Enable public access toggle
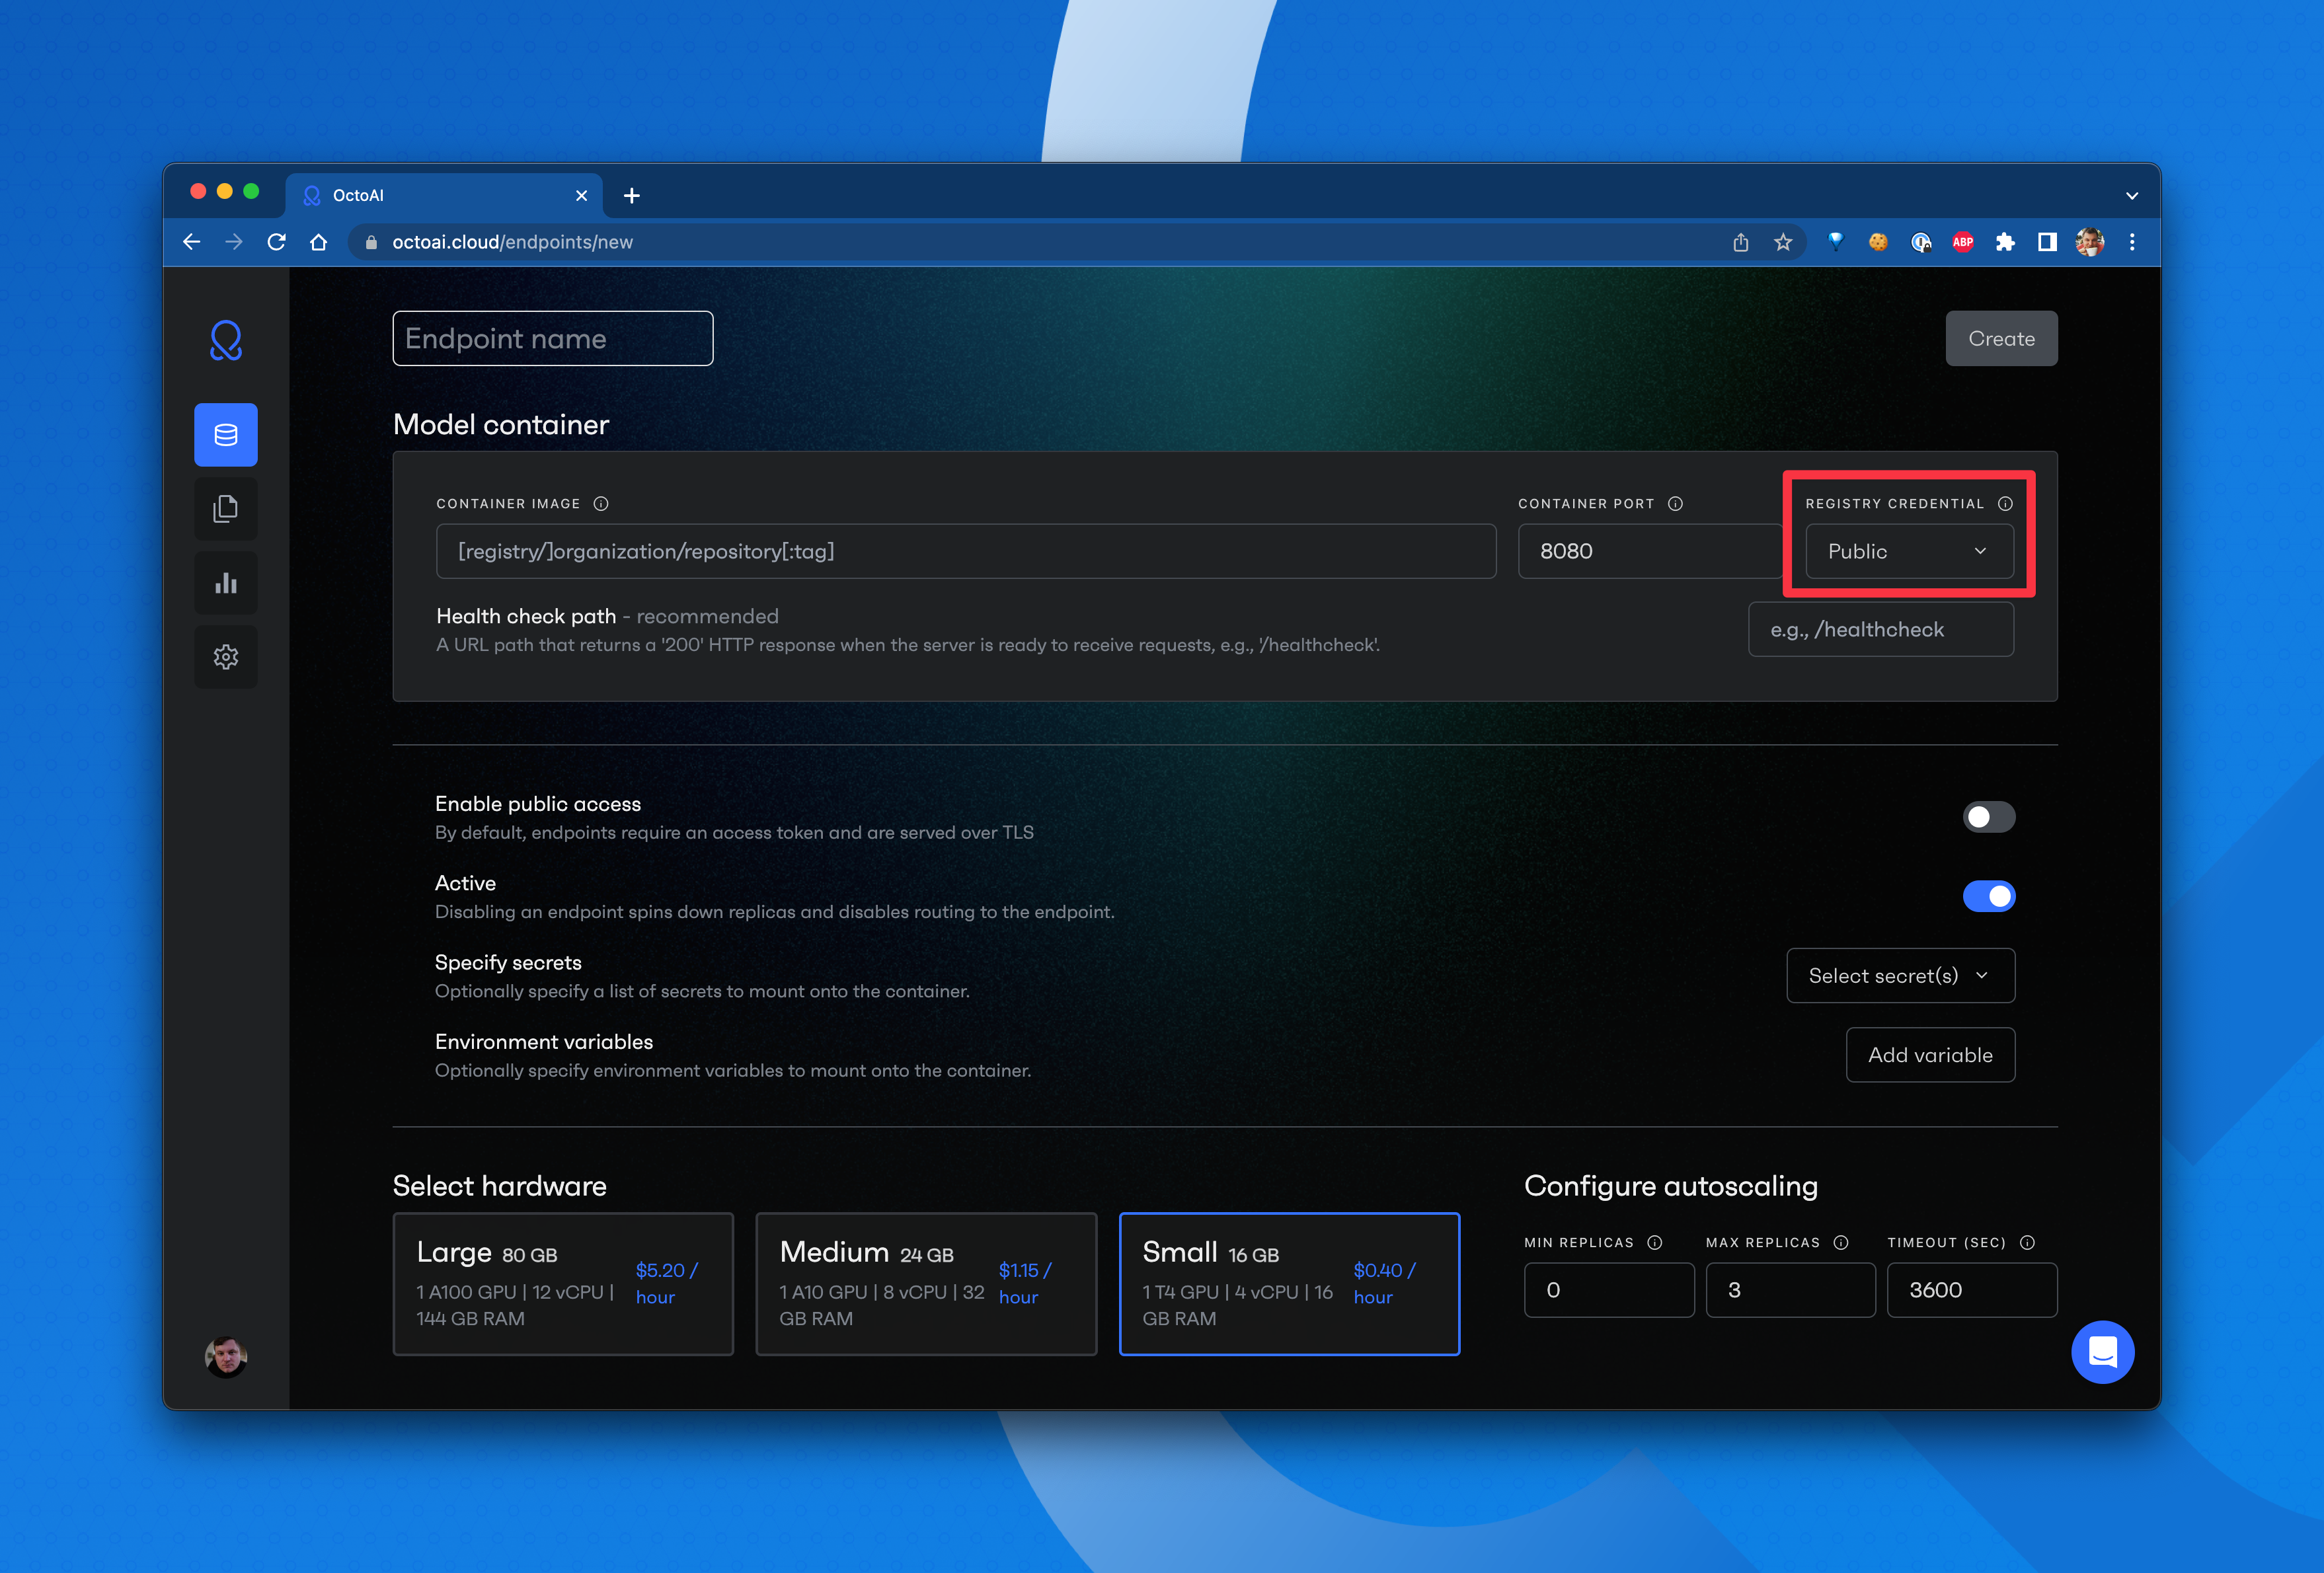The image size is (2324, 1573). (1988, 817)
